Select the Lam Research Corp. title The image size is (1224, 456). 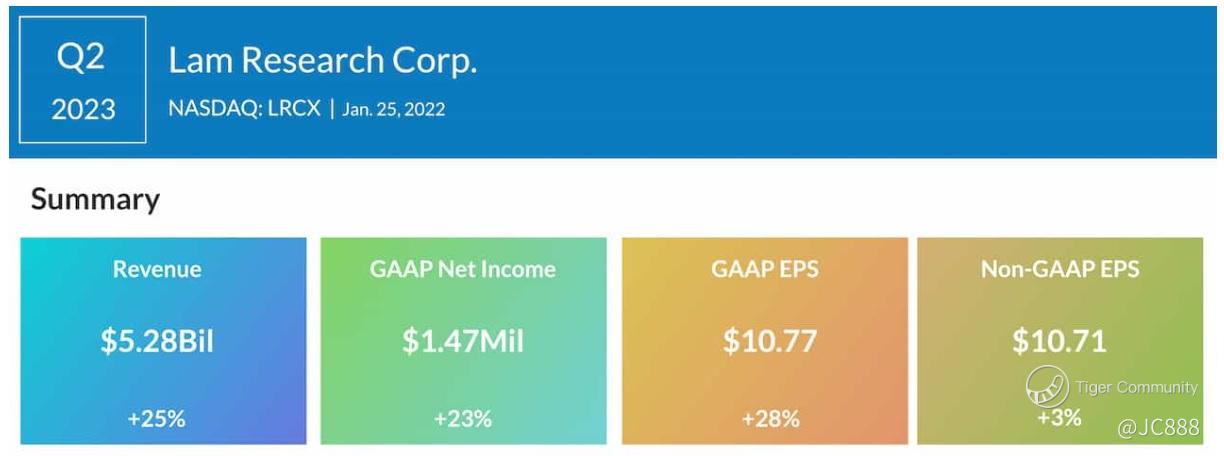click(322, 61)
